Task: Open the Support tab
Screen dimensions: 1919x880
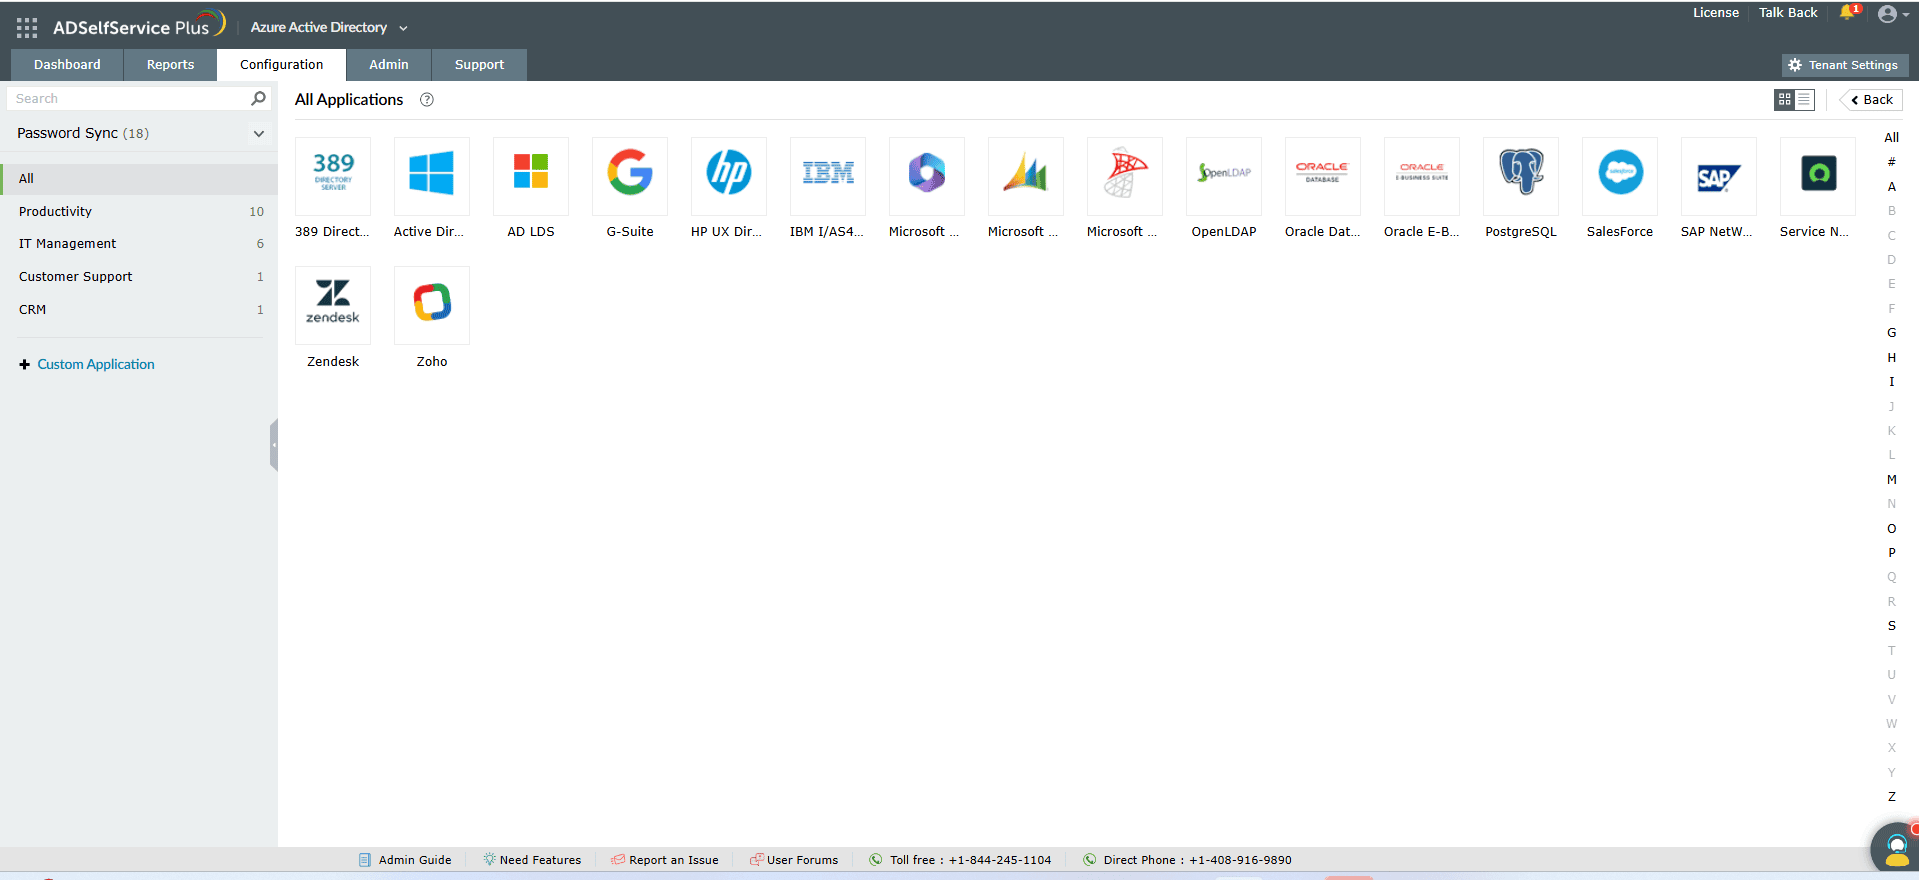Action: click(x=479, y=65)
